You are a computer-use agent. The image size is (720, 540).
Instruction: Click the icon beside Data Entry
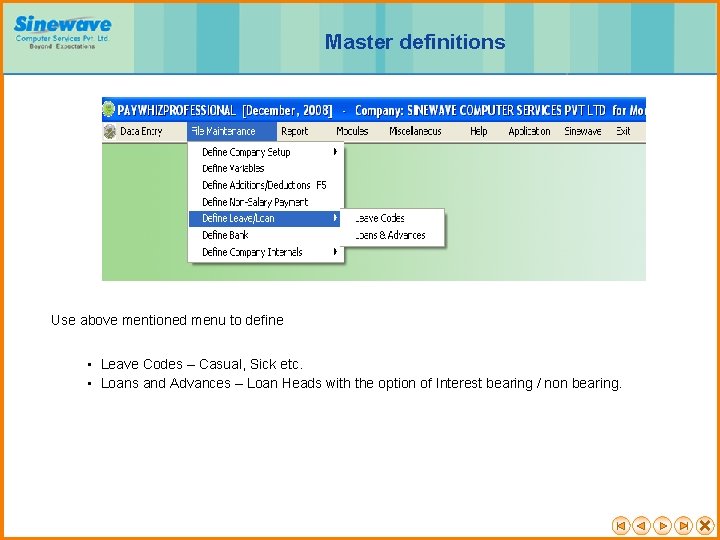coord(110,132)
